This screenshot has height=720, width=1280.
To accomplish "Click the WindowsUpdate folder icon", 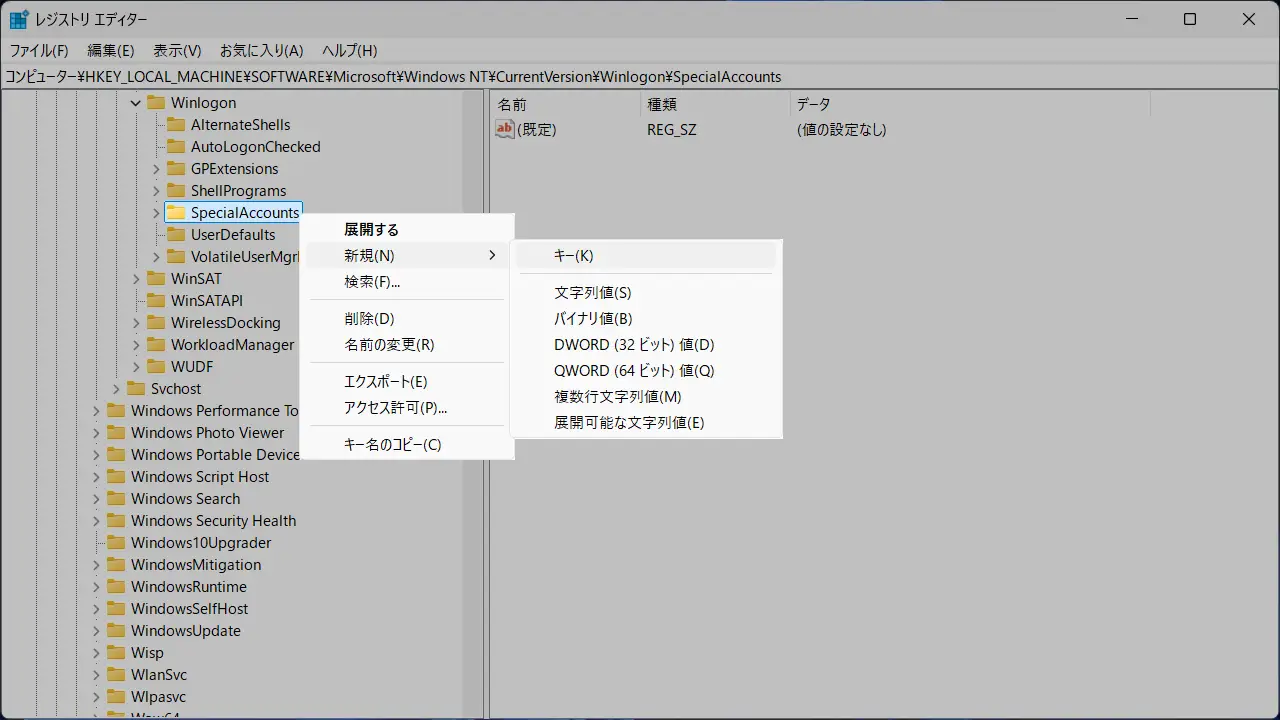I will click(116, 631).
